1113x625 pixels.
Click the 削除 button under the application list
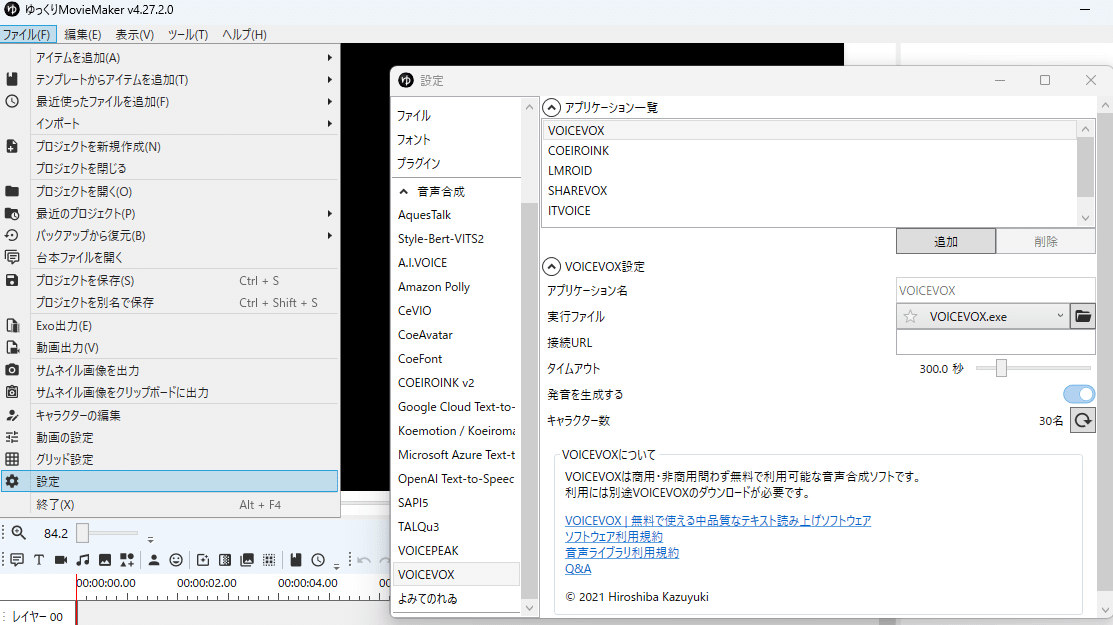point(1046,241)
